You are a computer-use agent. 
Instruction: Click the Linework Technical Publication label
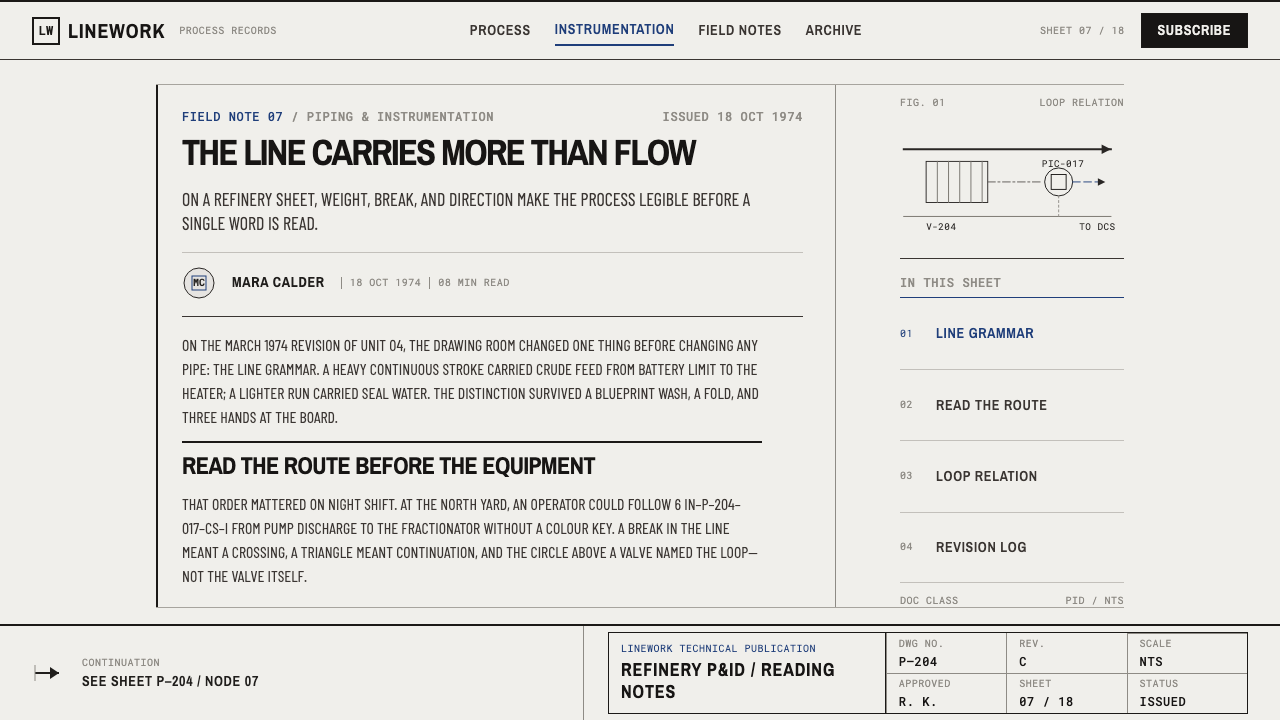(718, 649)
